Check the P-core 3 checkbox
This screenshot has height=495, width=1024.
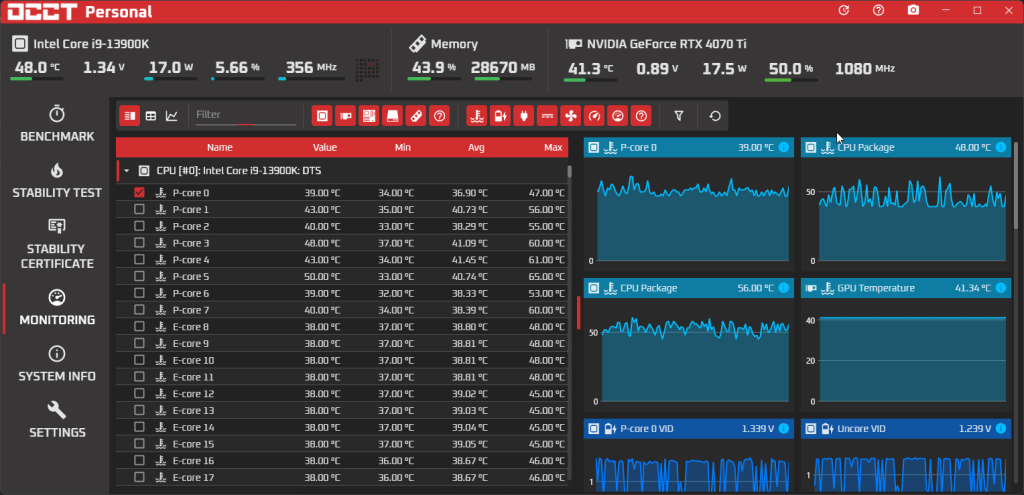139,243
